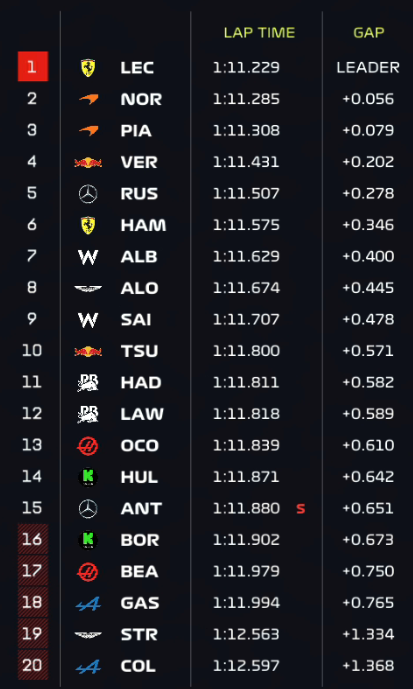
Task: Click the Alpine logo beside GAS
Action: [88, 603]
